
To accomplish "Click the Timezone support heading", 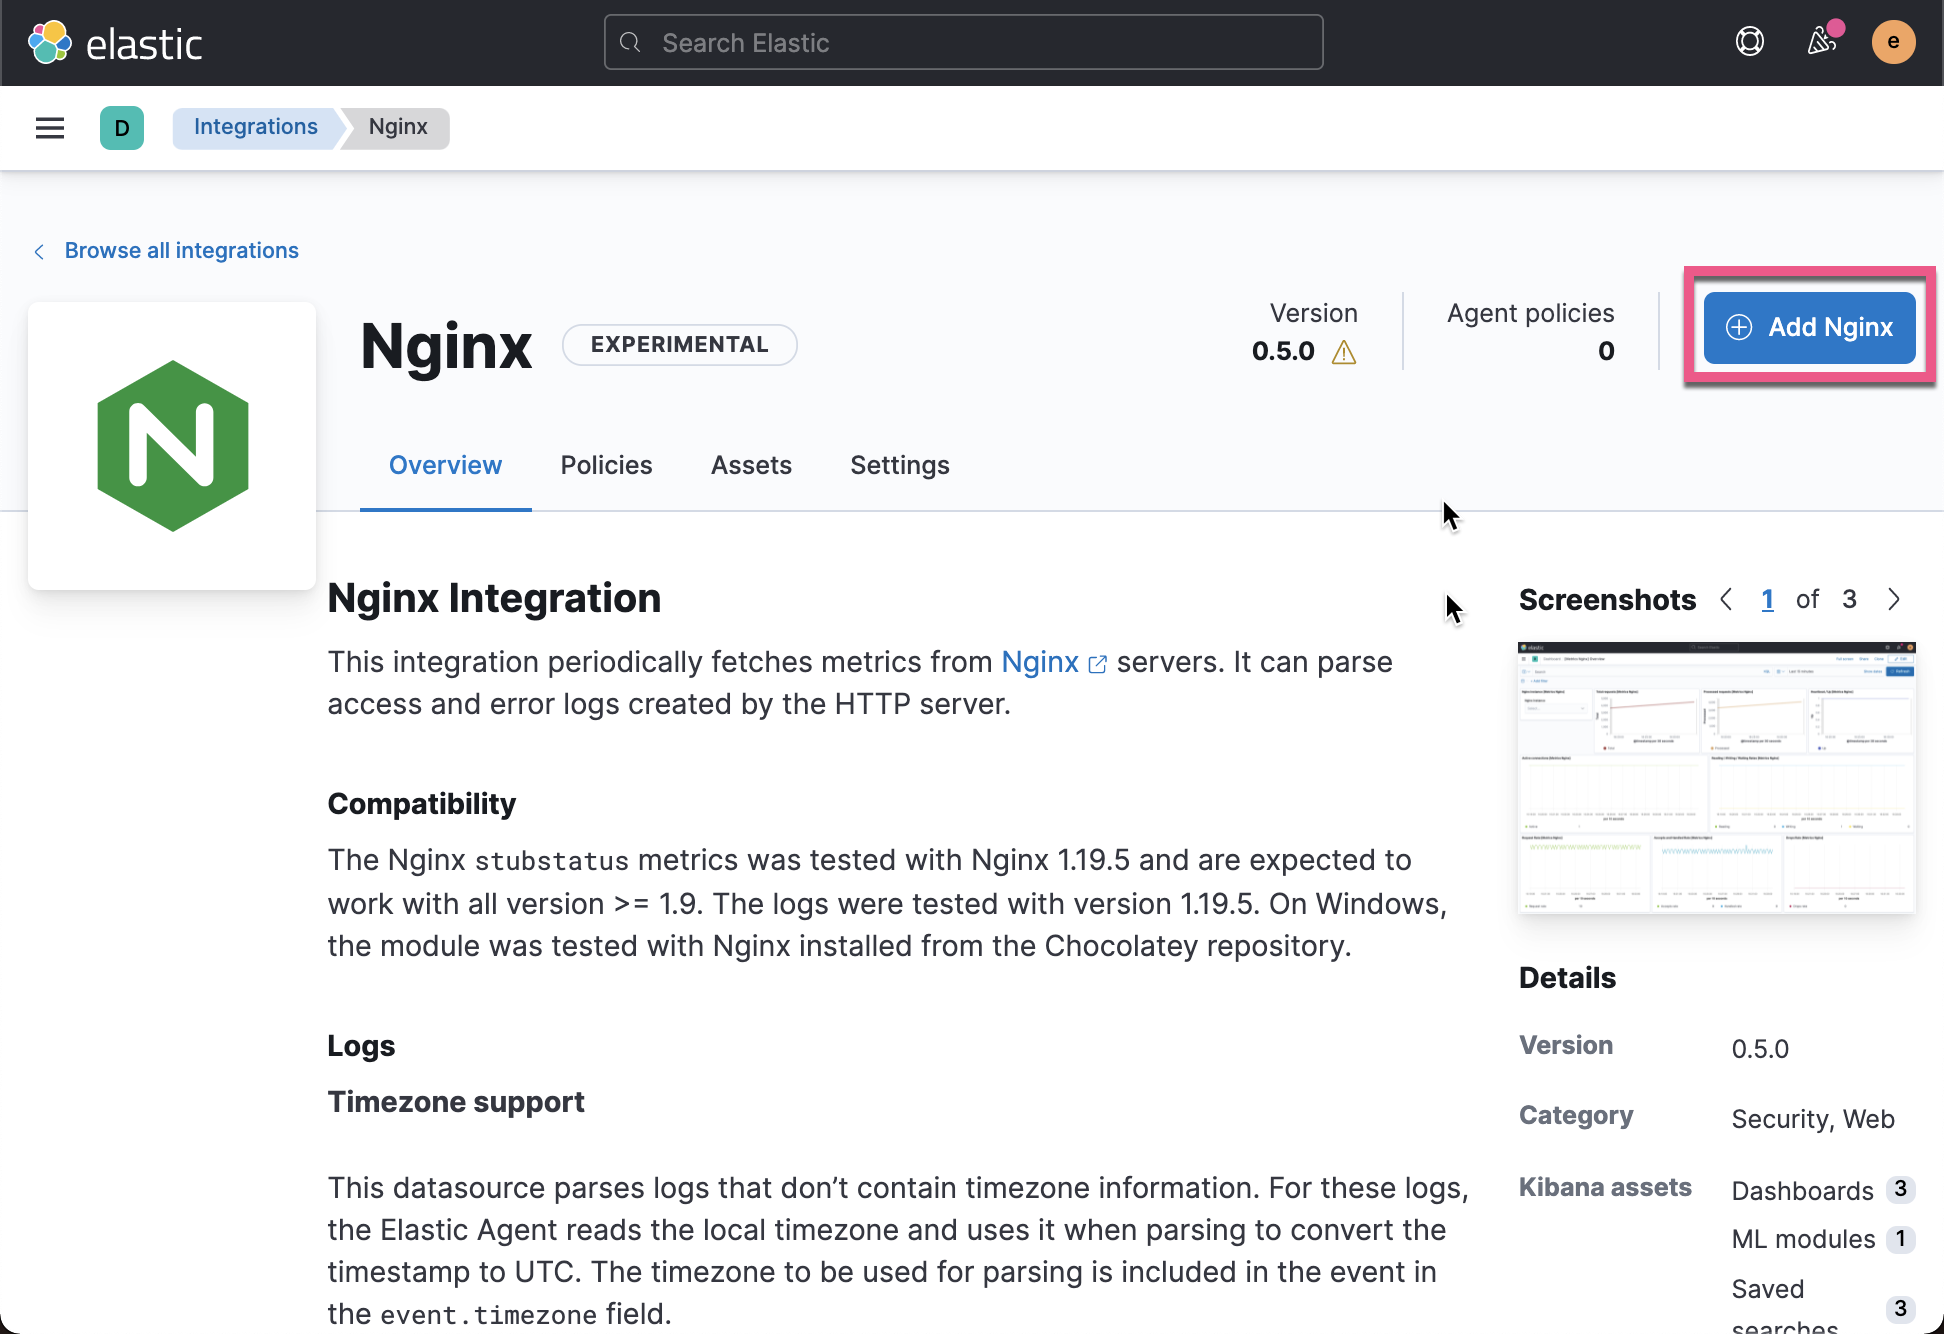I will click(x=456, y=1102).
